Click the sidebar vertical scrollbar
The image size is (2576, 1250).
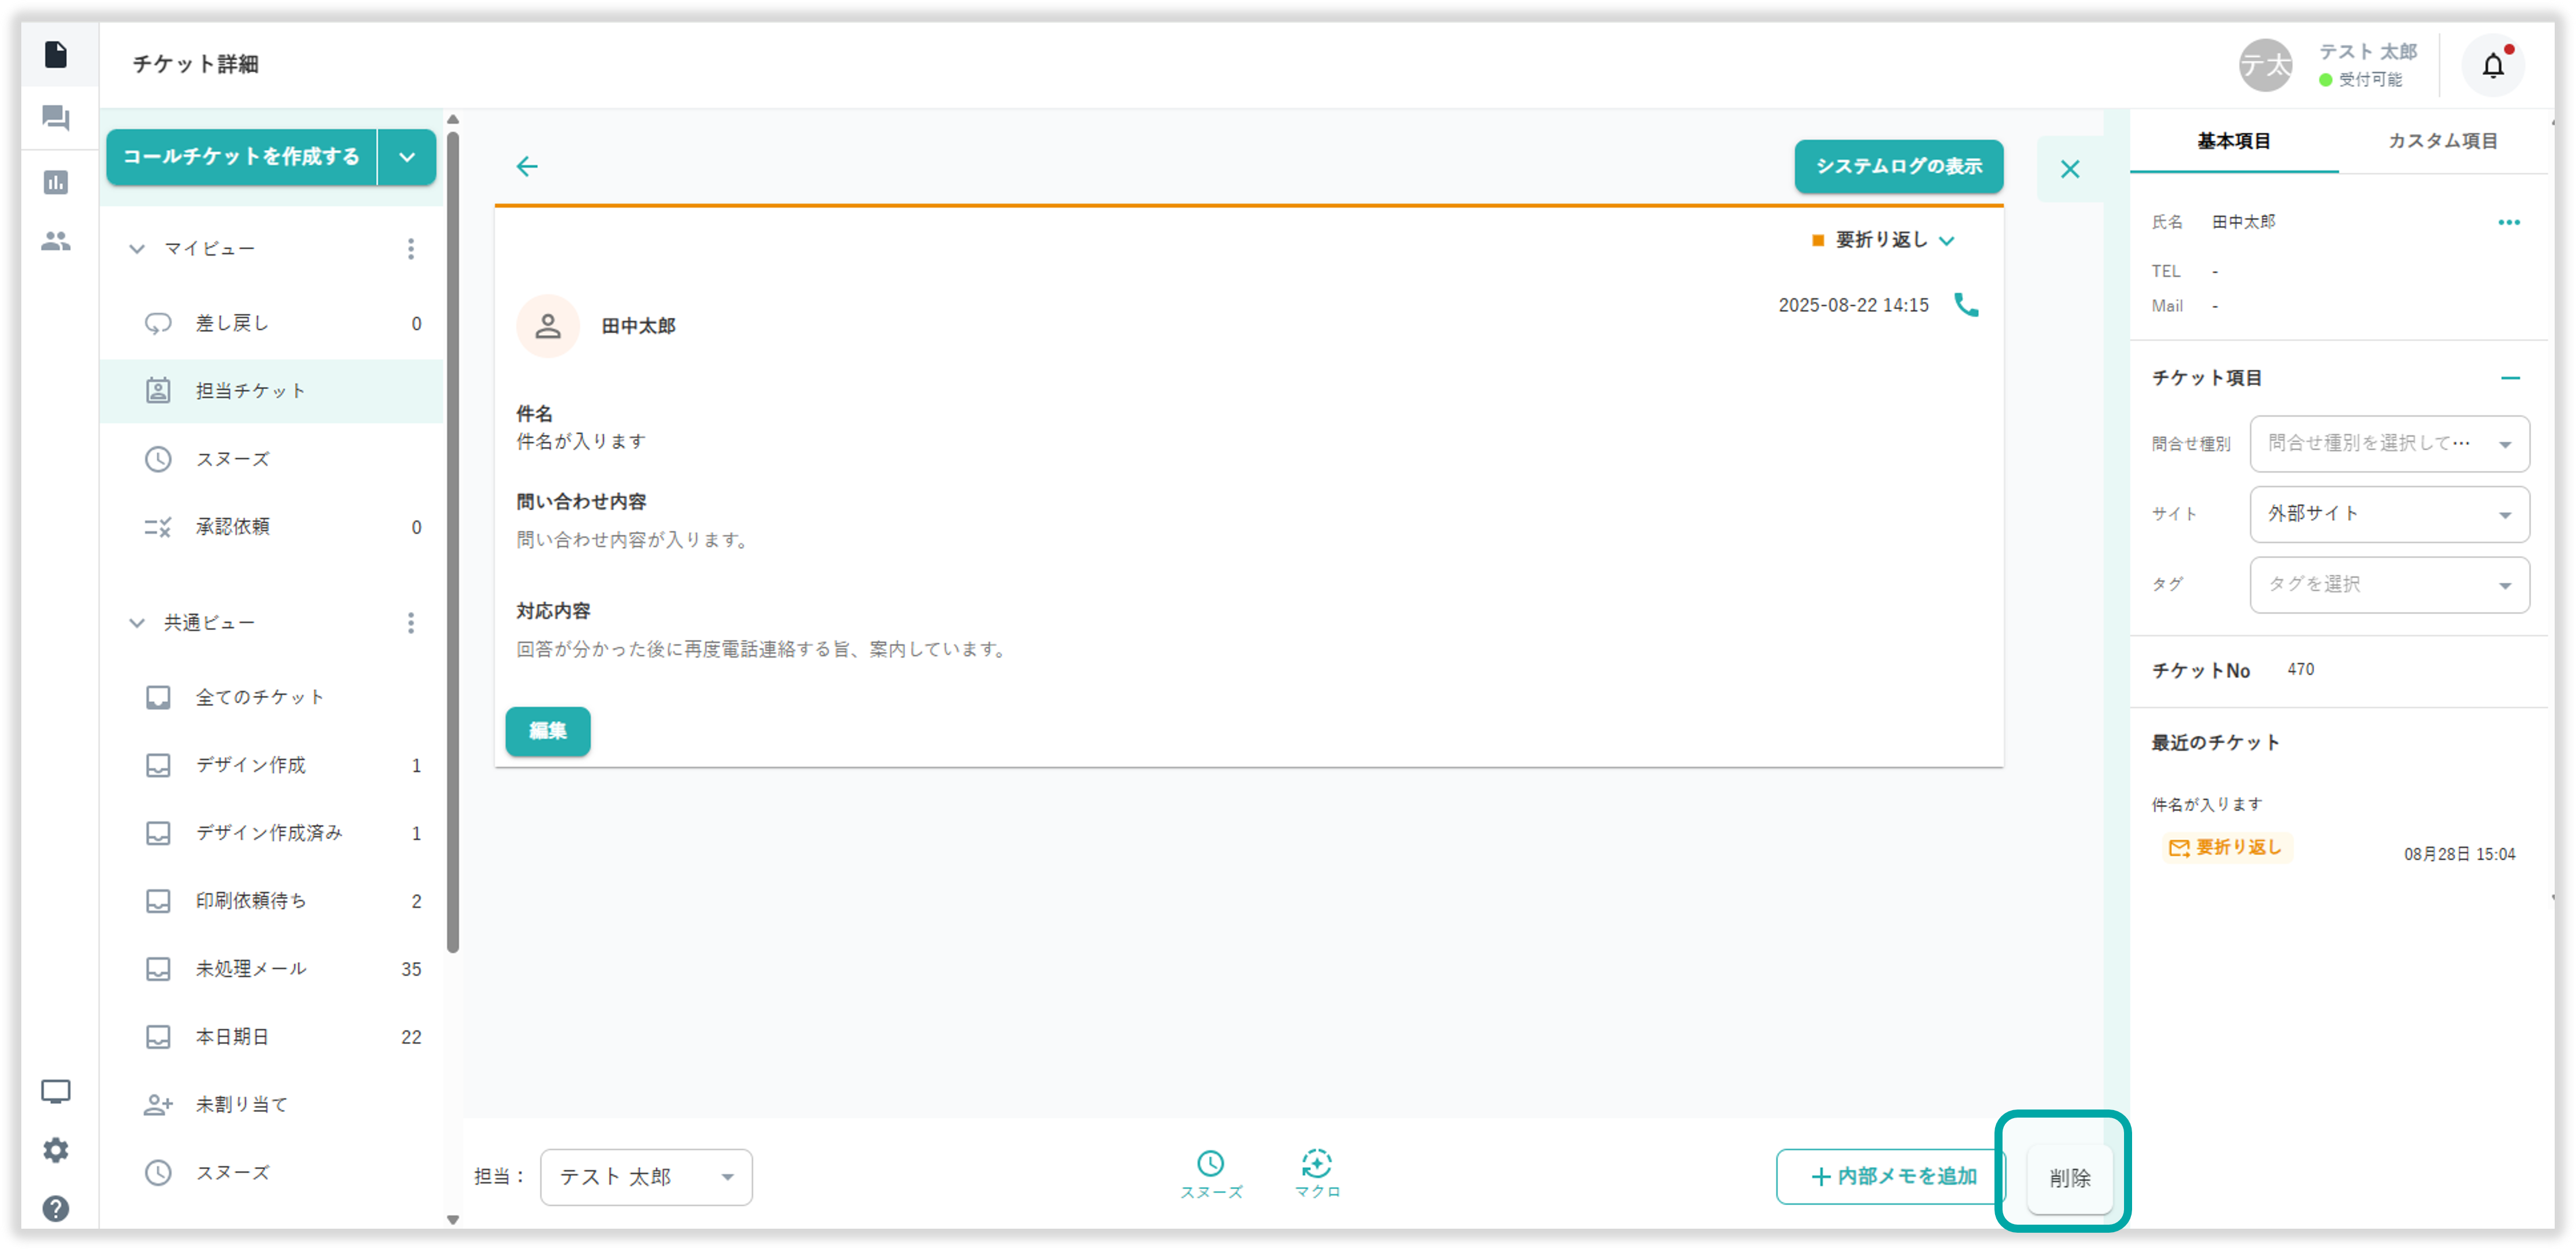point(453,540)
